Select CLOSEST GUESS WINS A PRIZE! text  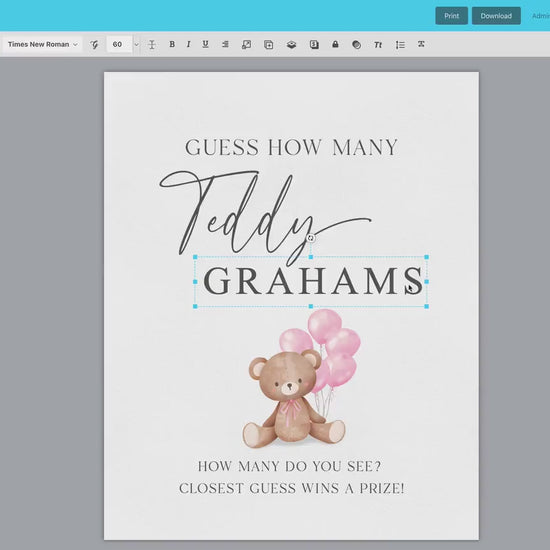pyautogui.click(x=291, y=488)
